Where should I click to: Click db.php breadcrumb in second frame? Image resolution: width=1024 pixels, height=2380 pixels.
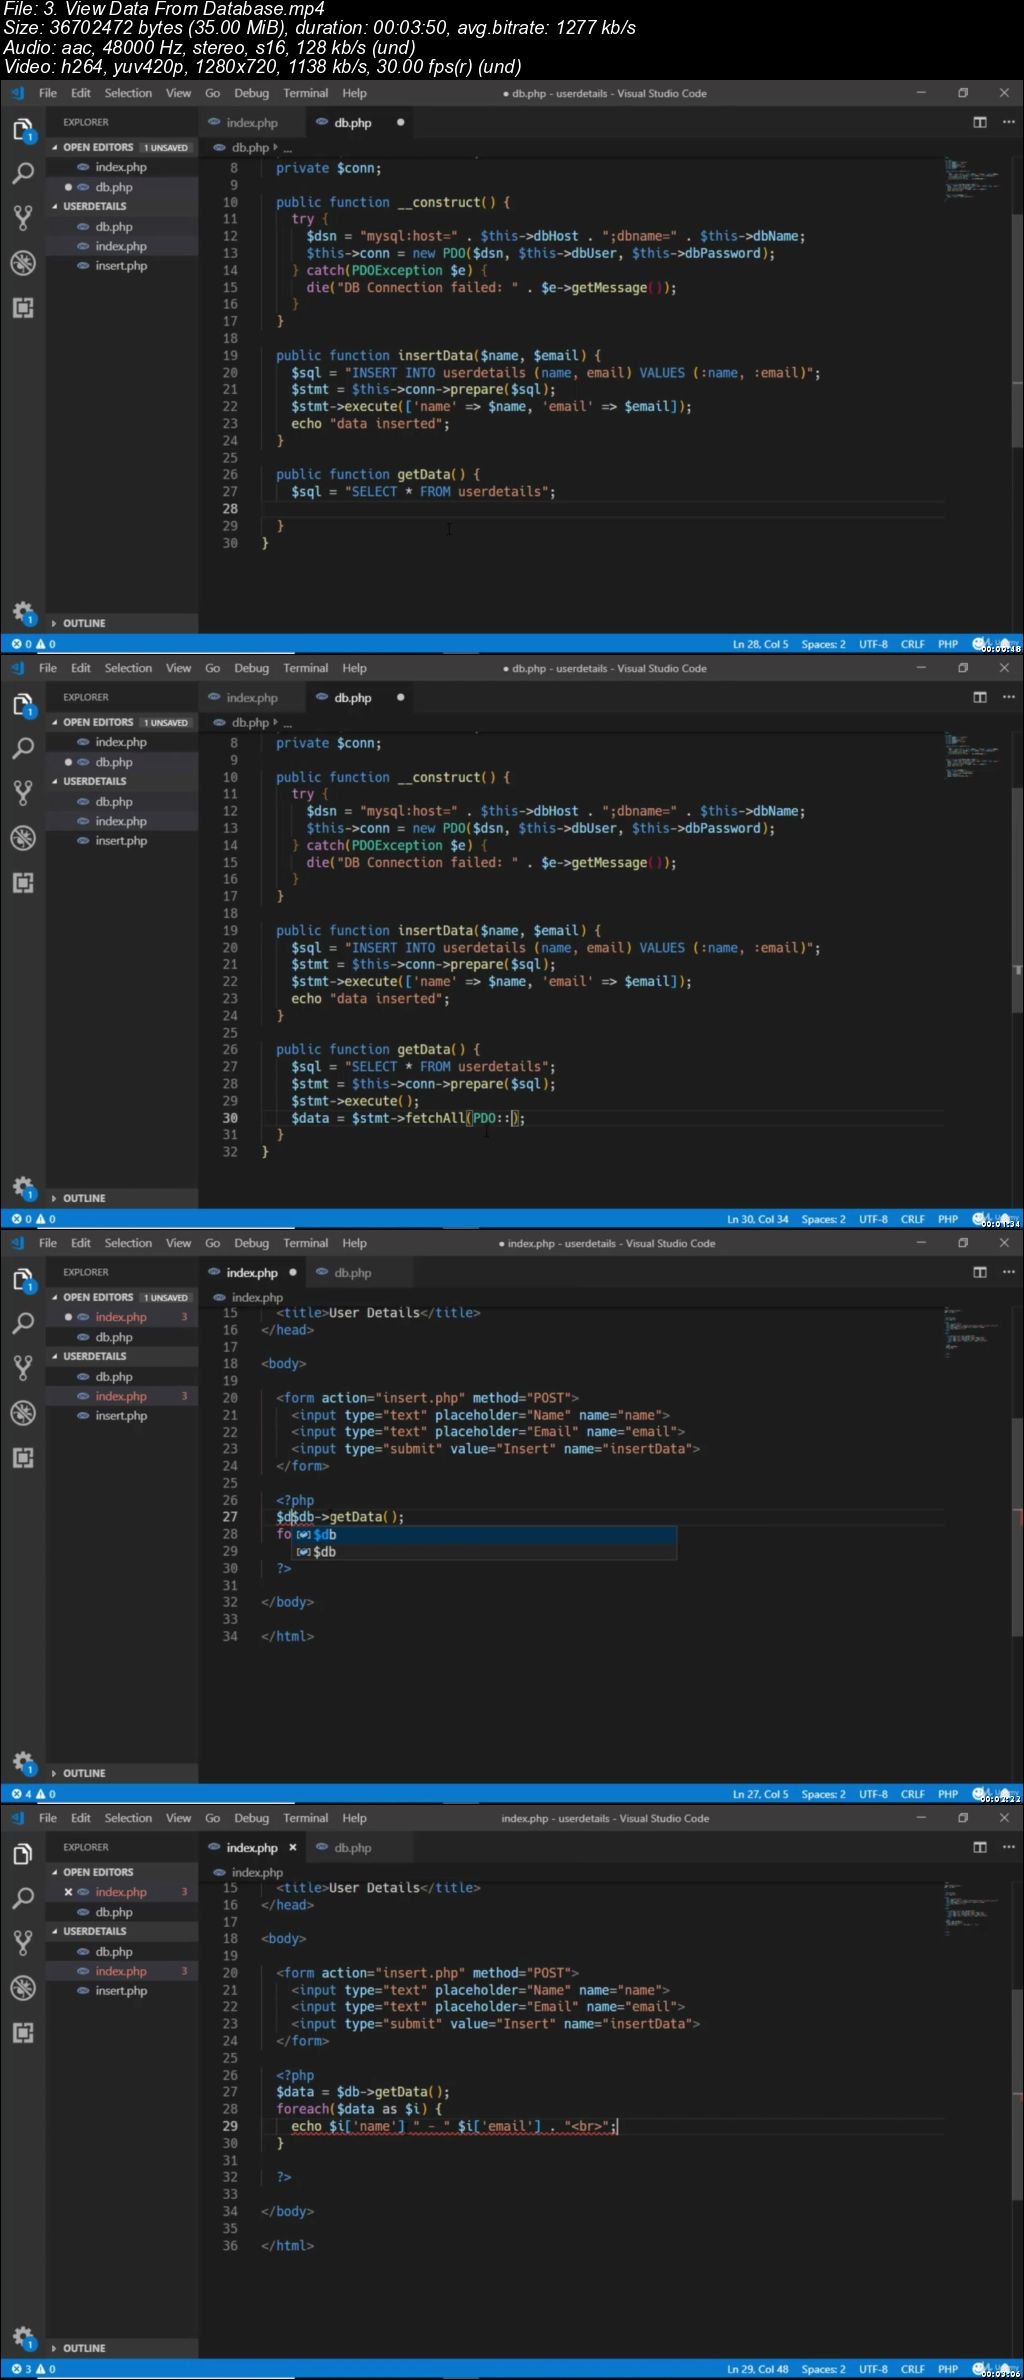(x=250, y=722)
